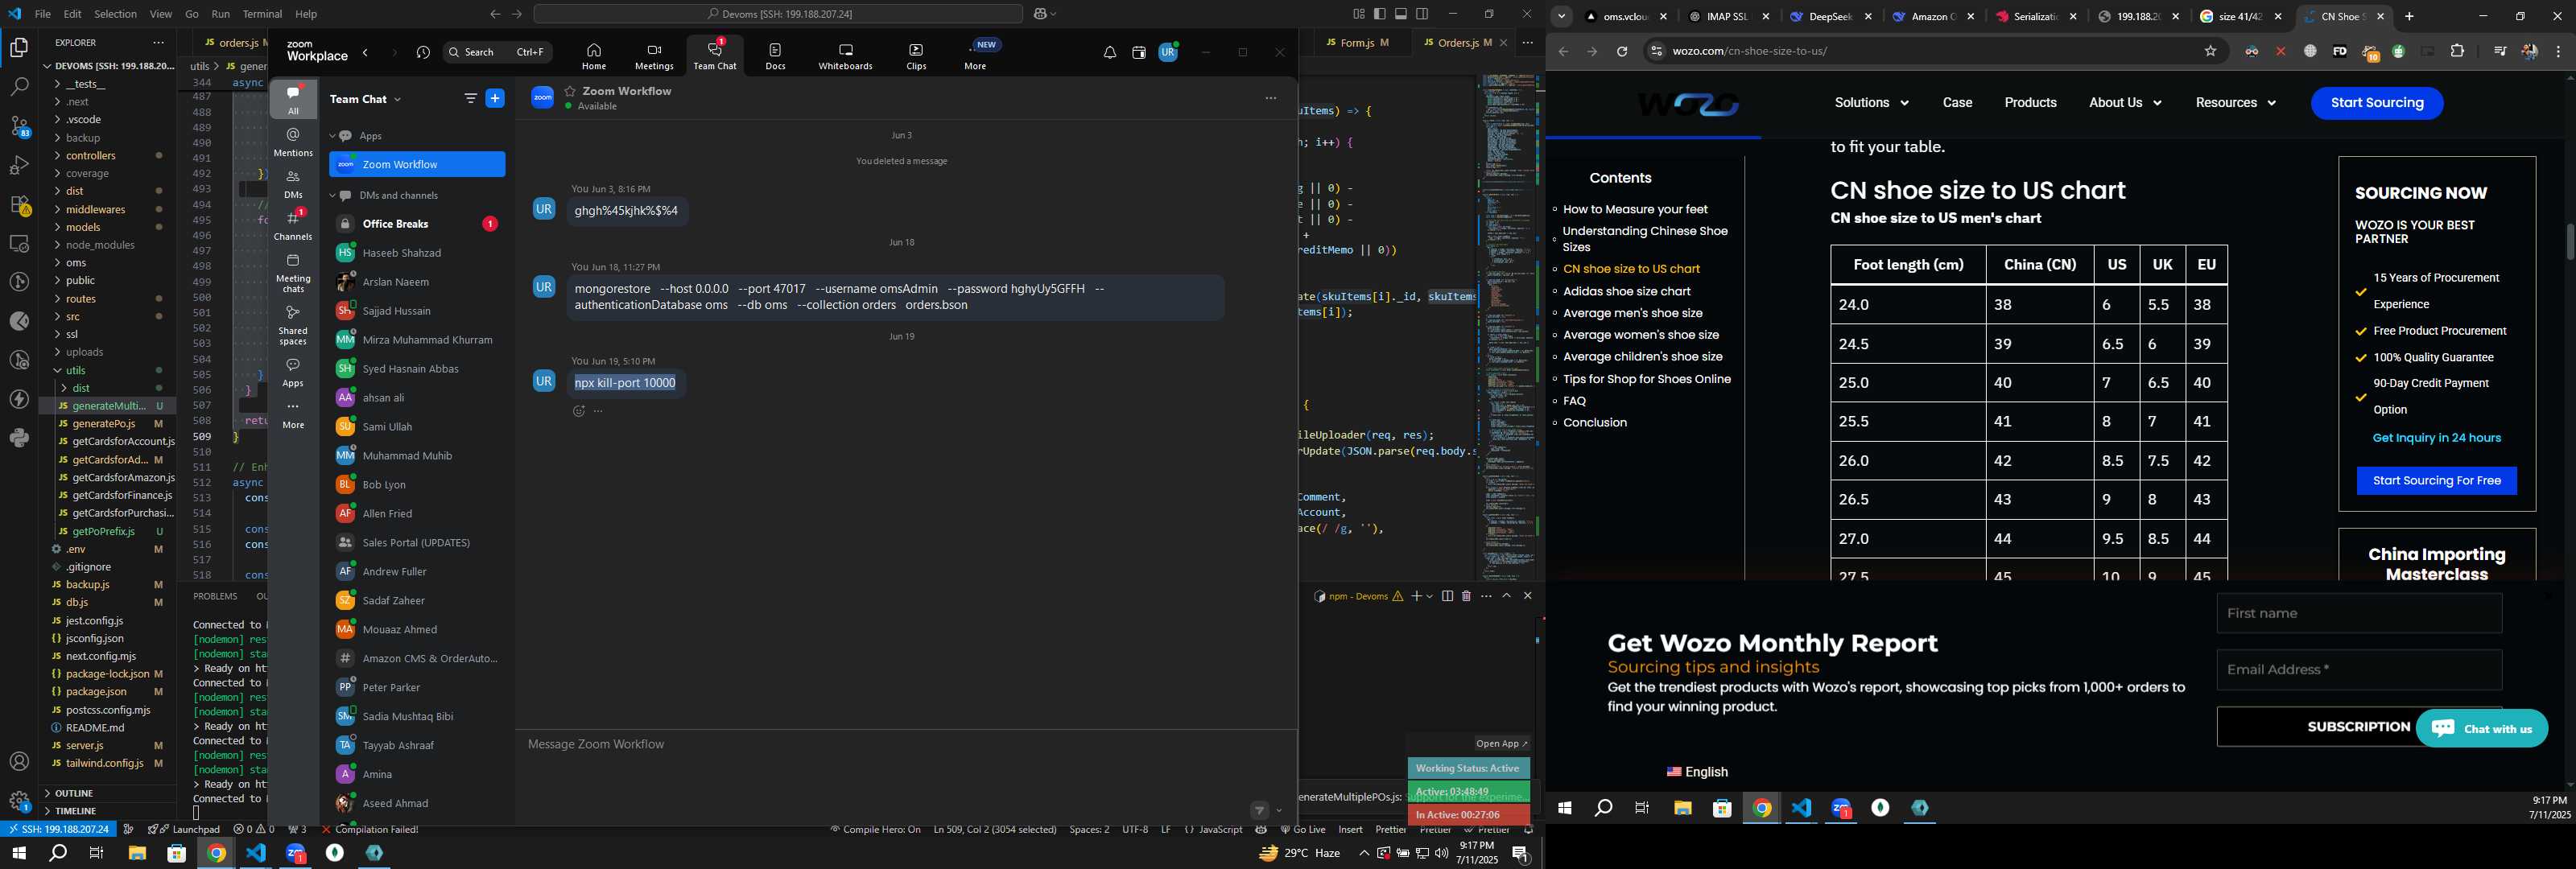Viewport: 2576px width, 869px height.
Task: Kill terminal with trash icon
Action: coord(1466,596)
